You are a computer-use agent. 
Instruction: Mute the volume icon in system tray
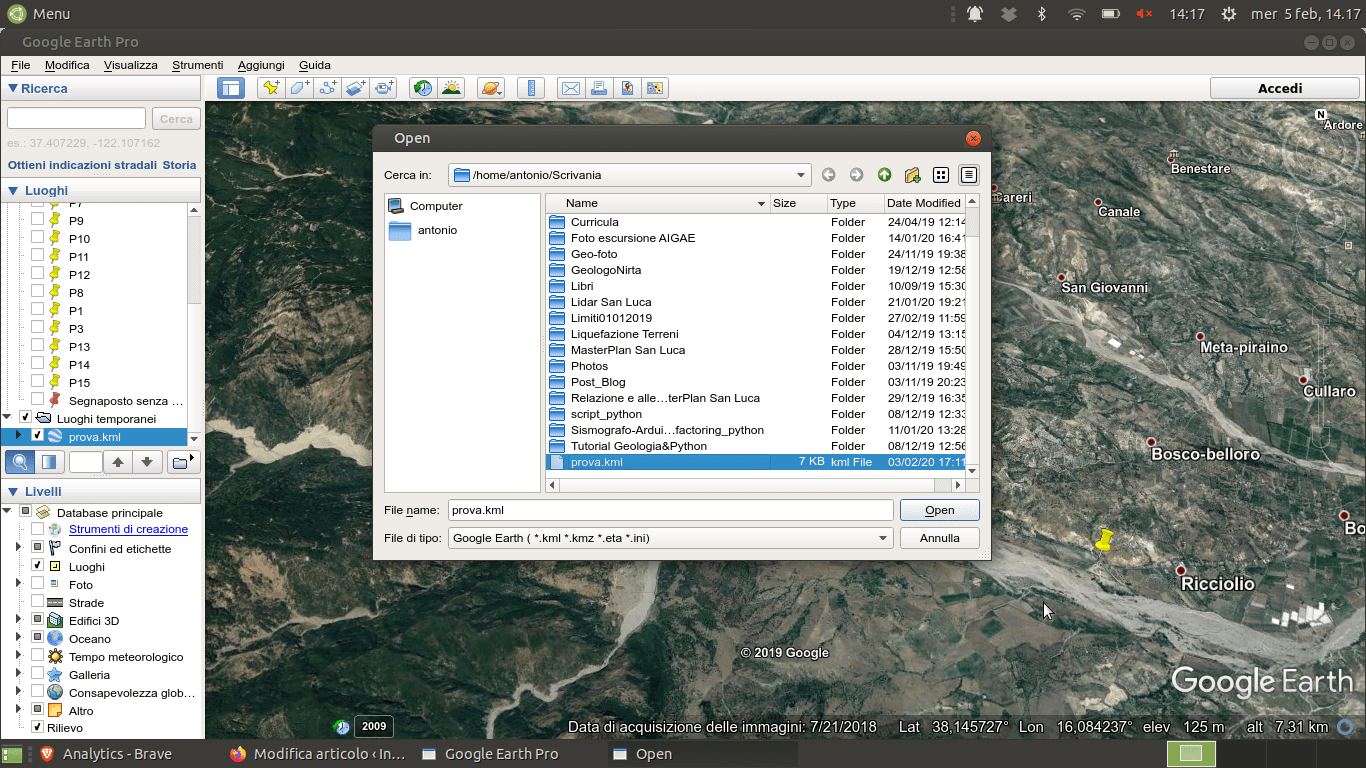(1145, 14)
